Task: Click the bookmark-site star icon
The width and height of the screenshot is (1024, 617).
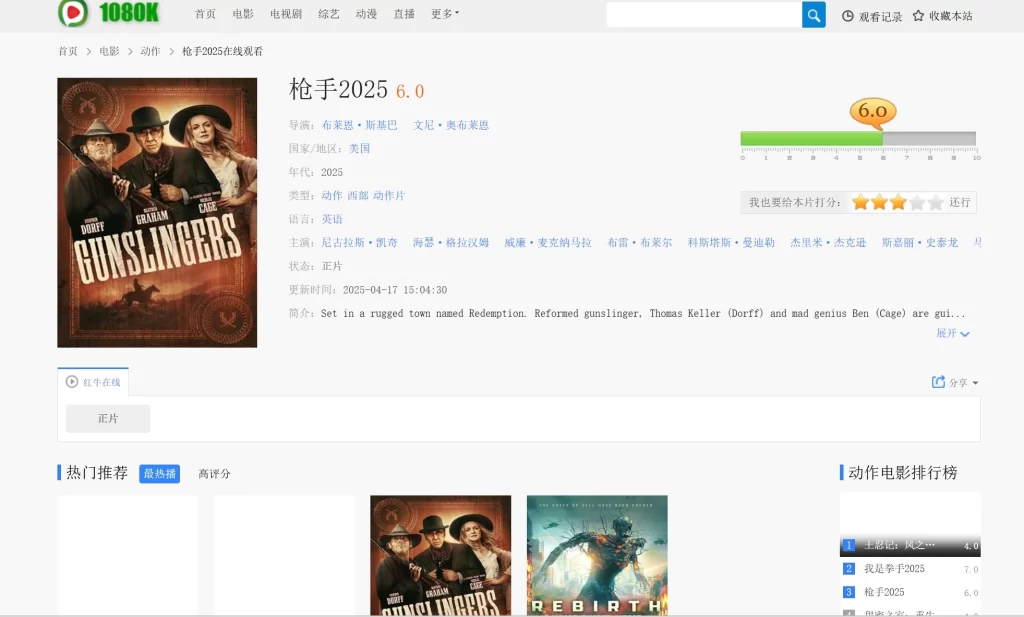Action: 918,16
